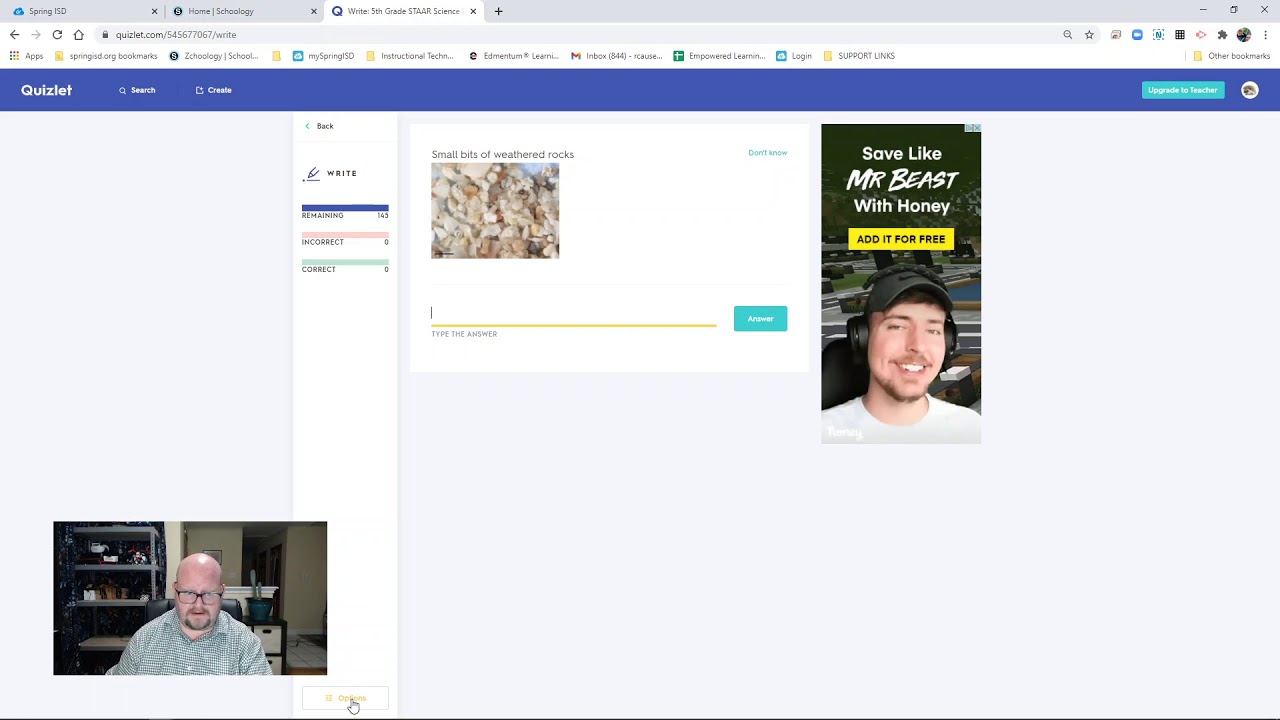Click the site lock icon
Screen dimensions: 1280x720
click(x=105, y=34)
